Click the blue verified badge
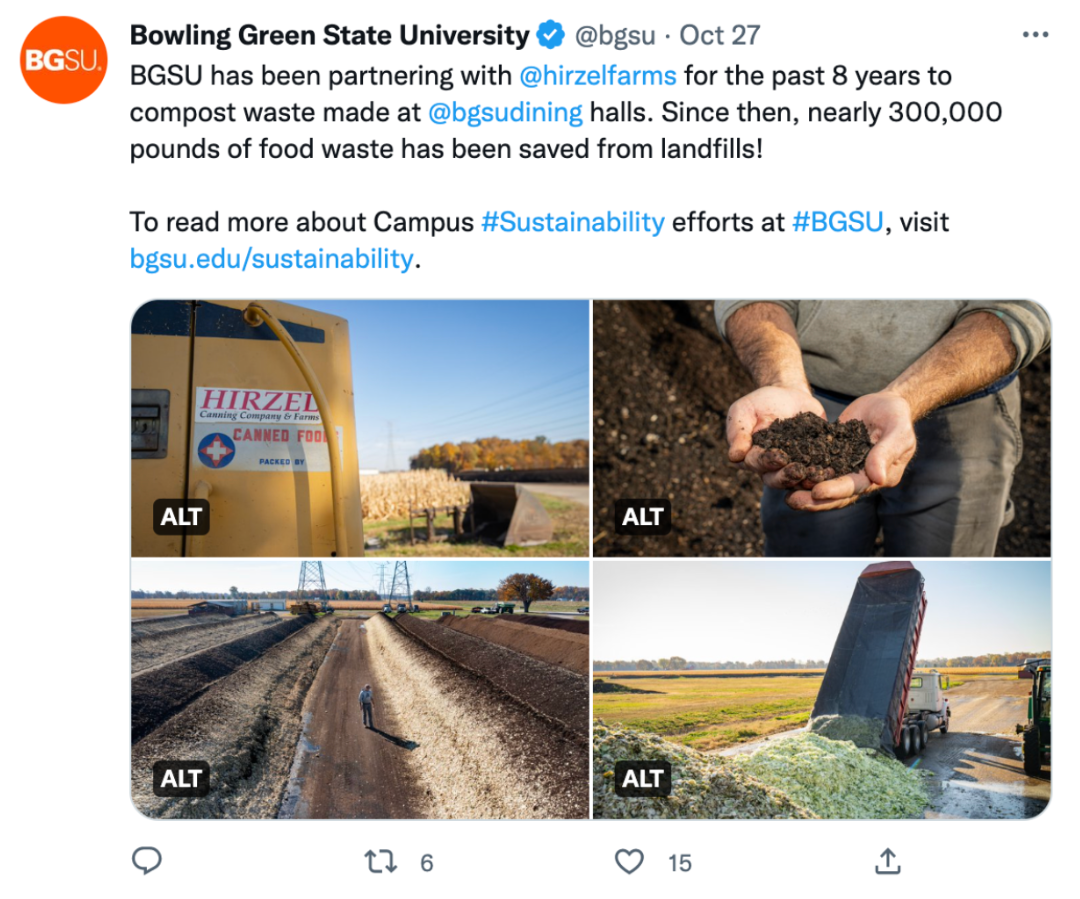The height and width of the screenshot is (899, 1080). [551, 36]
